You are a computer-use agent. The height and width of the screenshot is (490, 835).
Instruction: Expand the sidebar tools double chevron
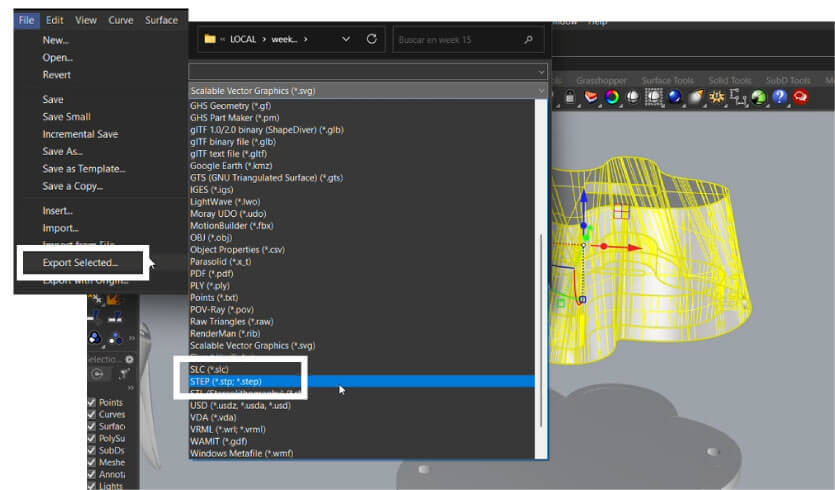132,338
